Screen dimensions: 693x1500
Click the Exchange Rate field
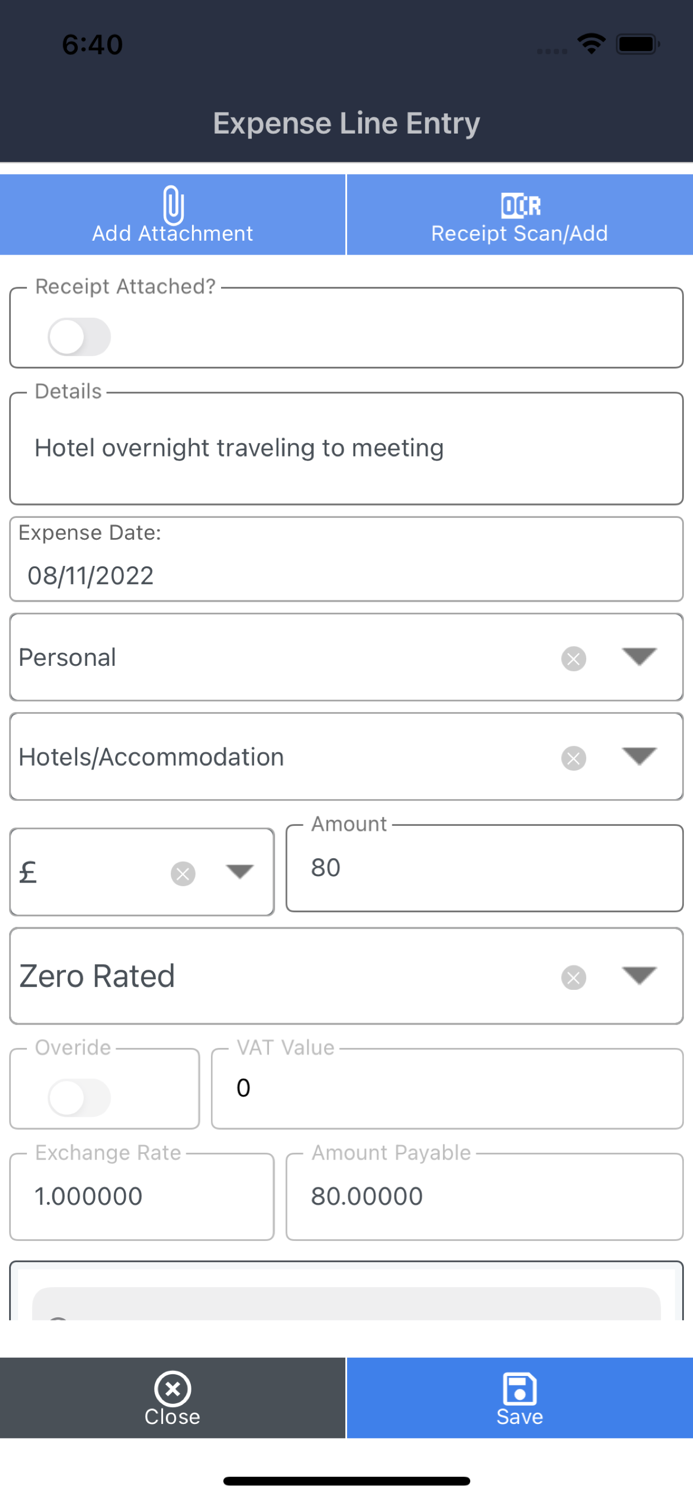tap(141, 1196)
